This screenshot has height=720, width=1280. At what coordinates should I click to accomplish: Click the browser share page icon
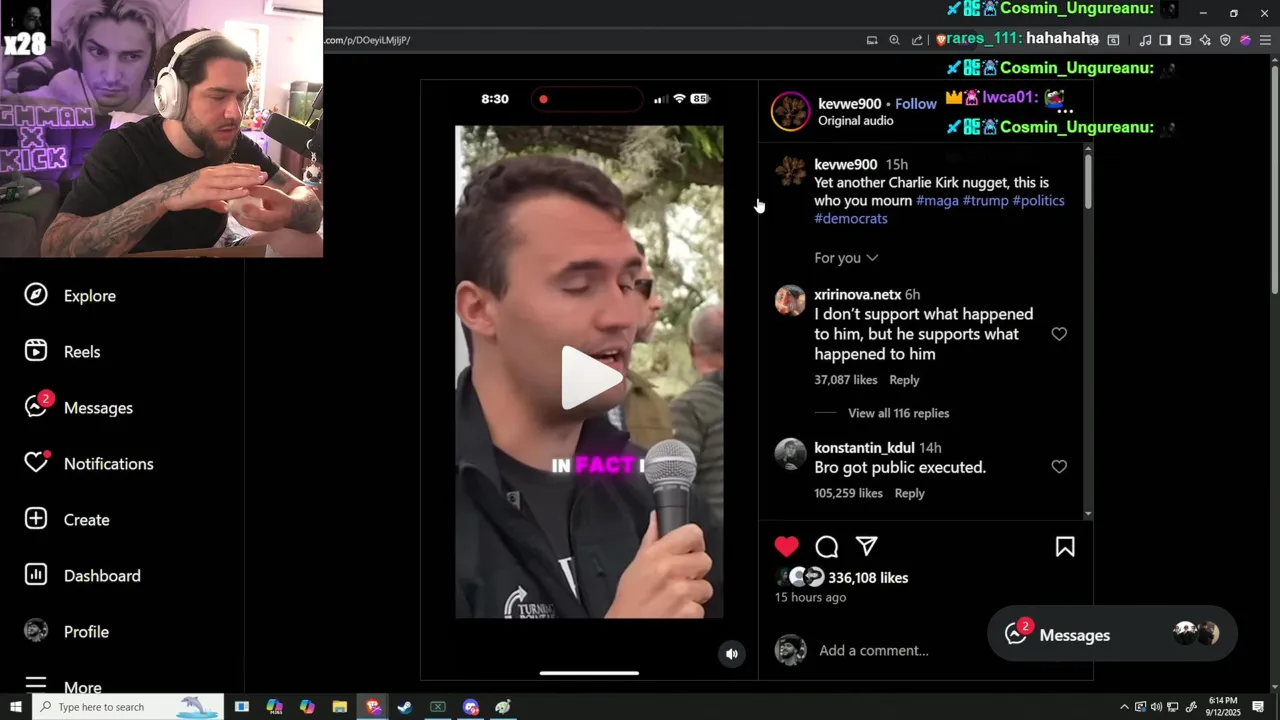click(x=918, y=40)
